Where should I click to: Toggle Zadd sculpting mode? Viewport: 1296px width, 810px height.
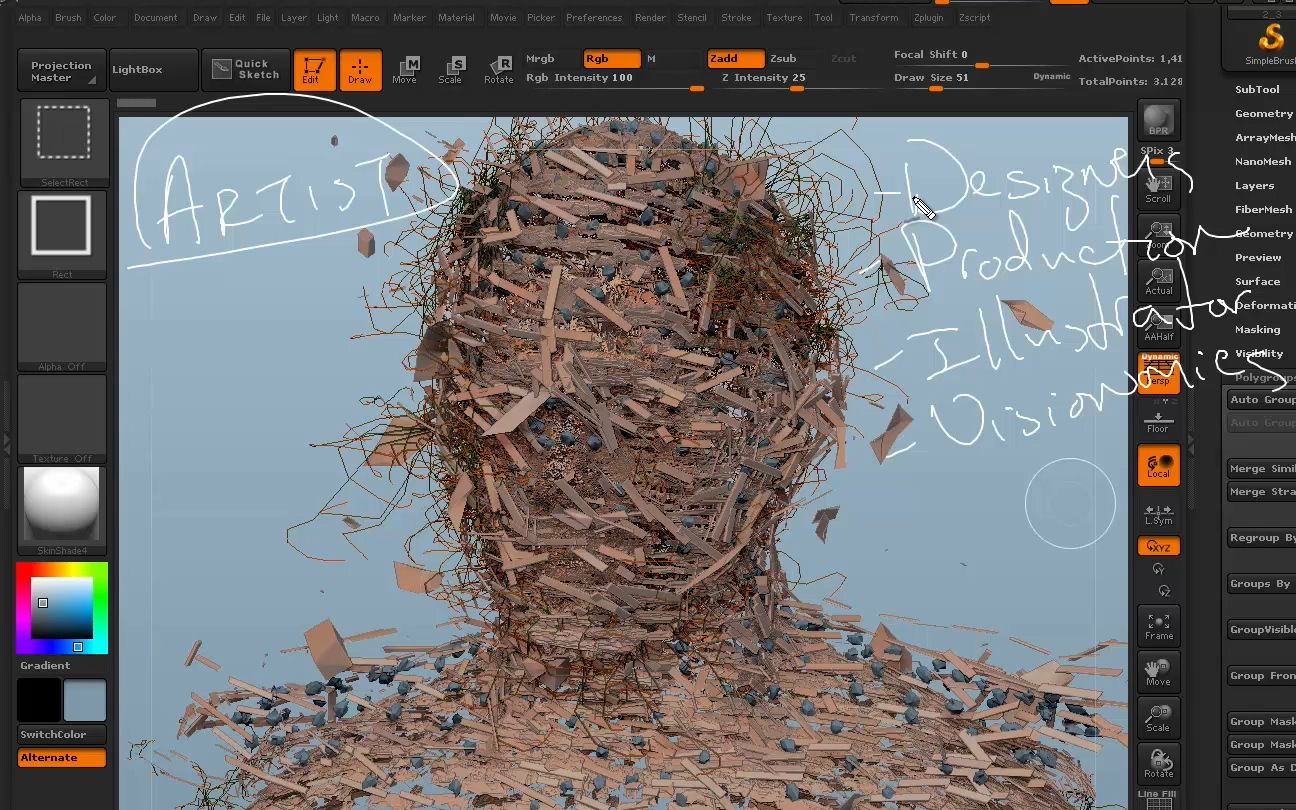[x=735, y=58]
